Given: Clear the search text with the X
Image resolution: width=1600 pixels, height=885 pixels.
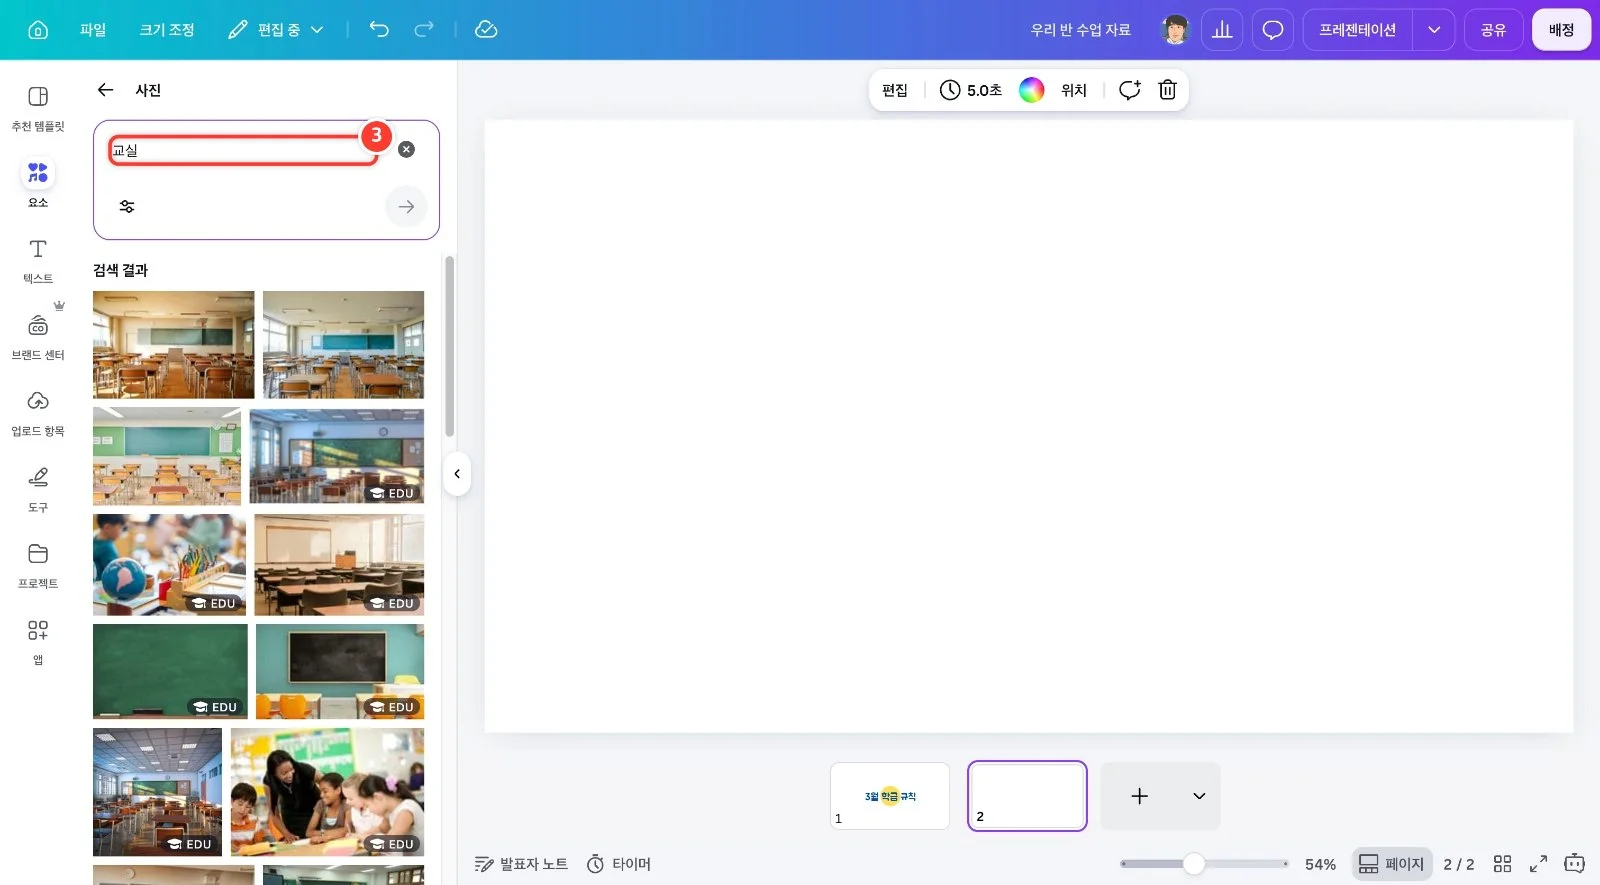Looking at the screenshot, I should [406, 149].
